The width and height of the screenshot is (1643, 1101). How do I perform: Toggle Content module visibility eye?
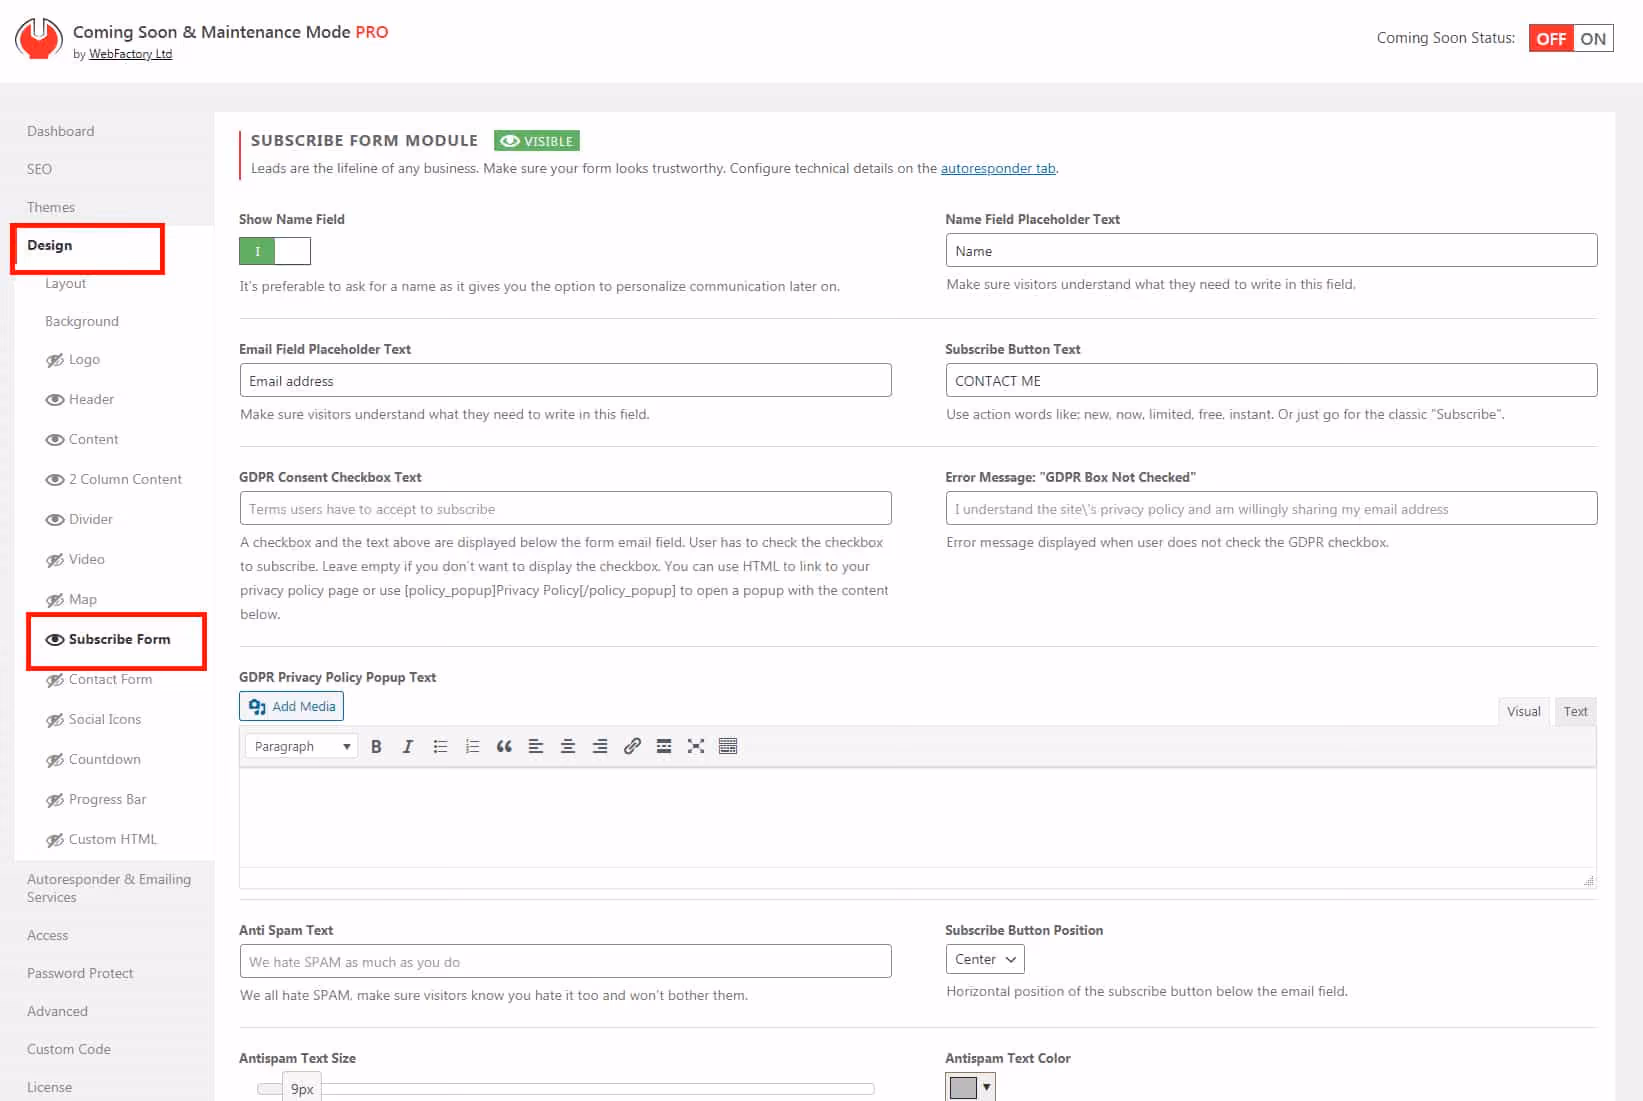[55, 440]
